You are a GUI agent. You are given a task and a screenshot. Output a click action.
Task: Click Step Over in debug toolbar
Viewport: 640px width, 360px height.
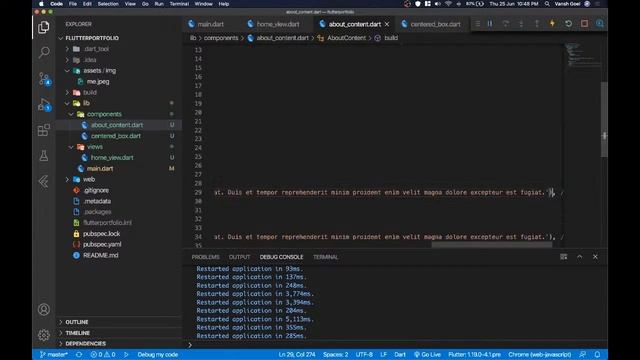[505, 24]
